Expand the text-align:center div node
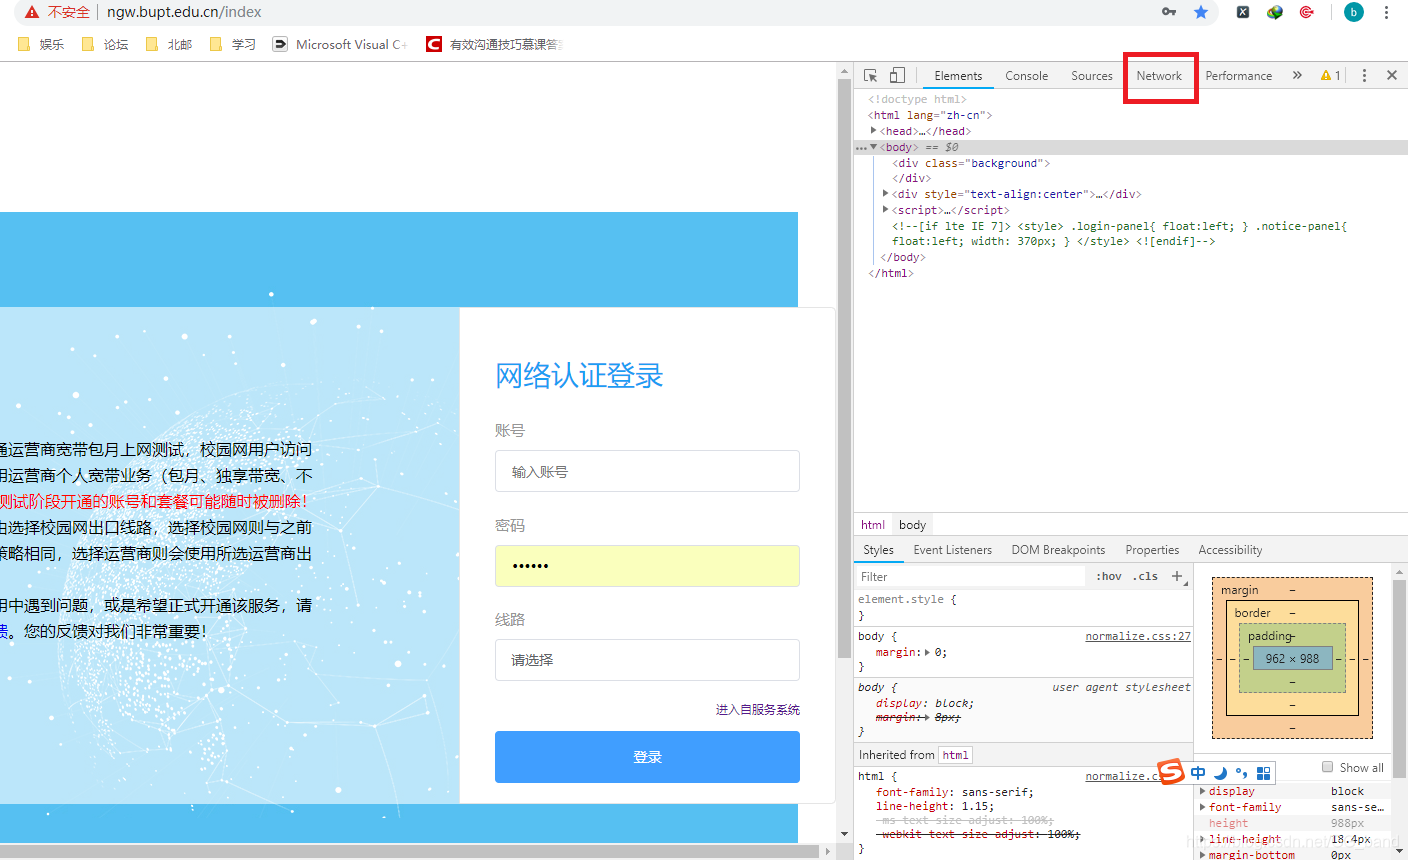This screenshot has height=860, width=1408. tap(886, 194)
